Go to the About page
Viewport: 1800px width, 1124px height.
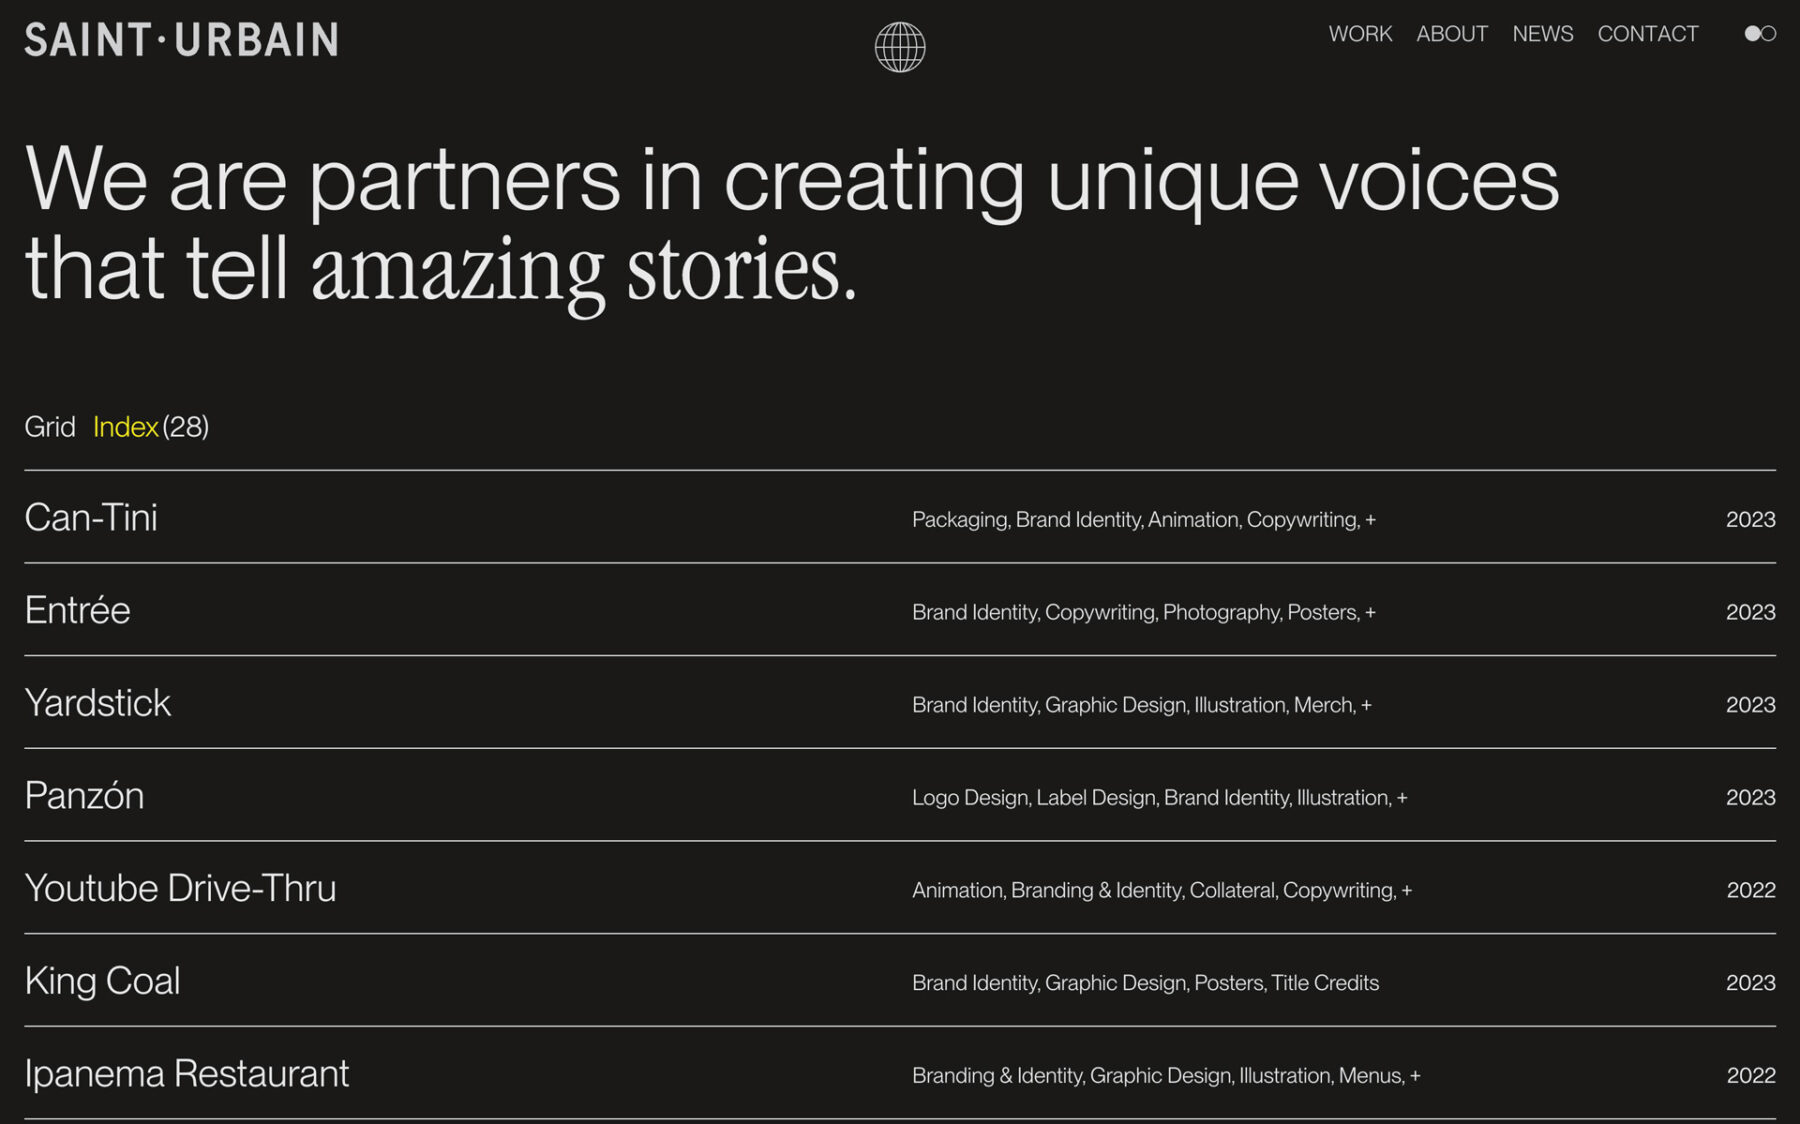click(x=1451, y=34)
